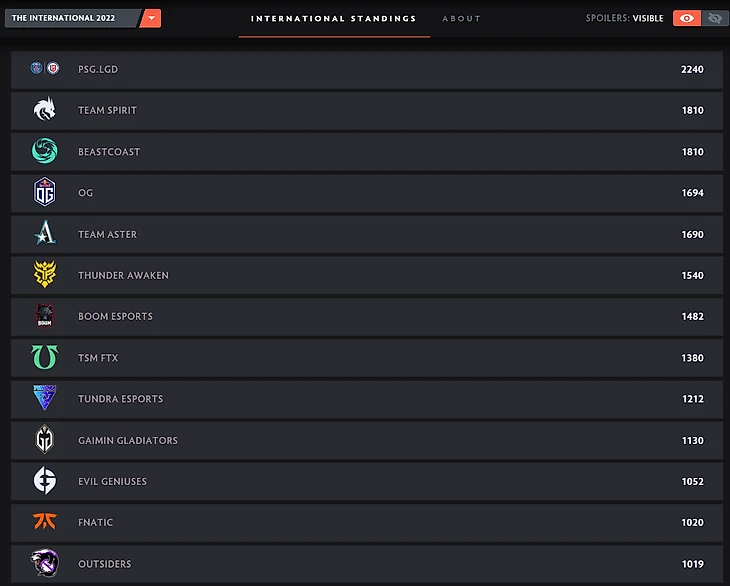Select the Gaimin Gladiators team name

(128, 440)
